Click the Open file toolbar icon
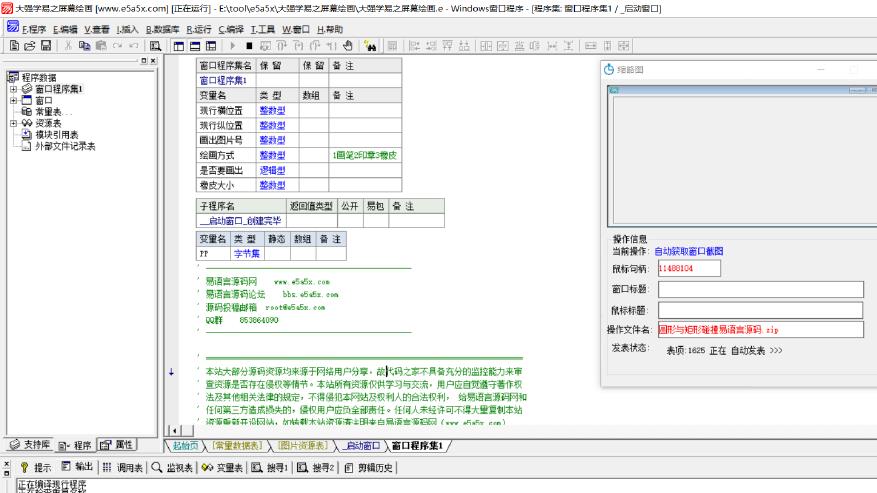 point(28,46)
